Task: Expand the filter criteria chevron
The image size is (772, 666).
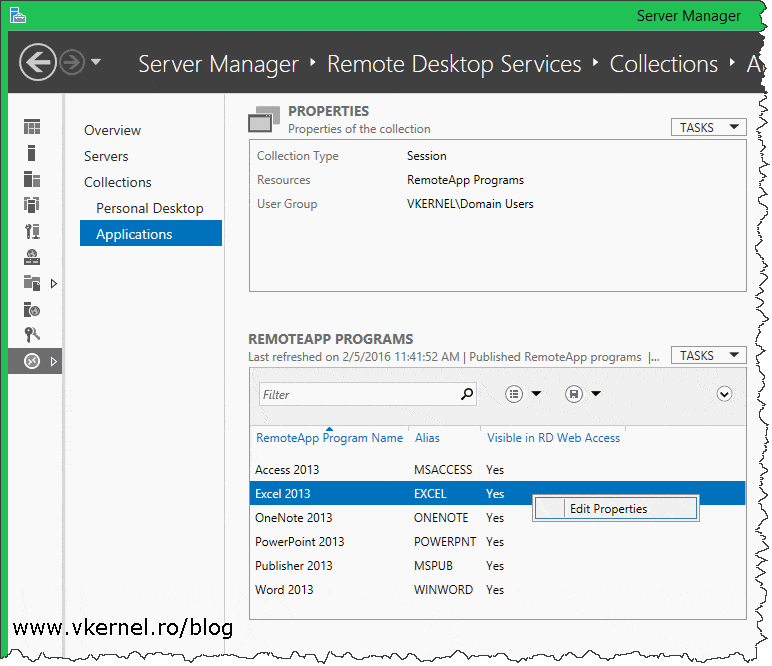Action: (724, 394)
